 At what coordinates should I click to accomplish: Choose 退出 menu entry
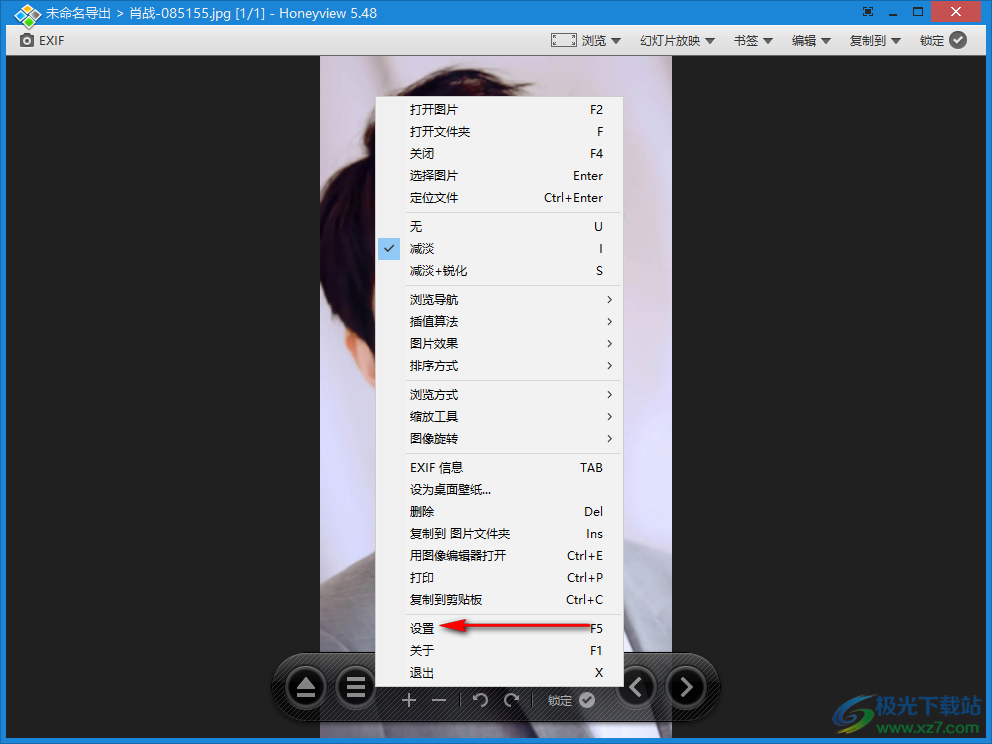(x=500, y=673)
